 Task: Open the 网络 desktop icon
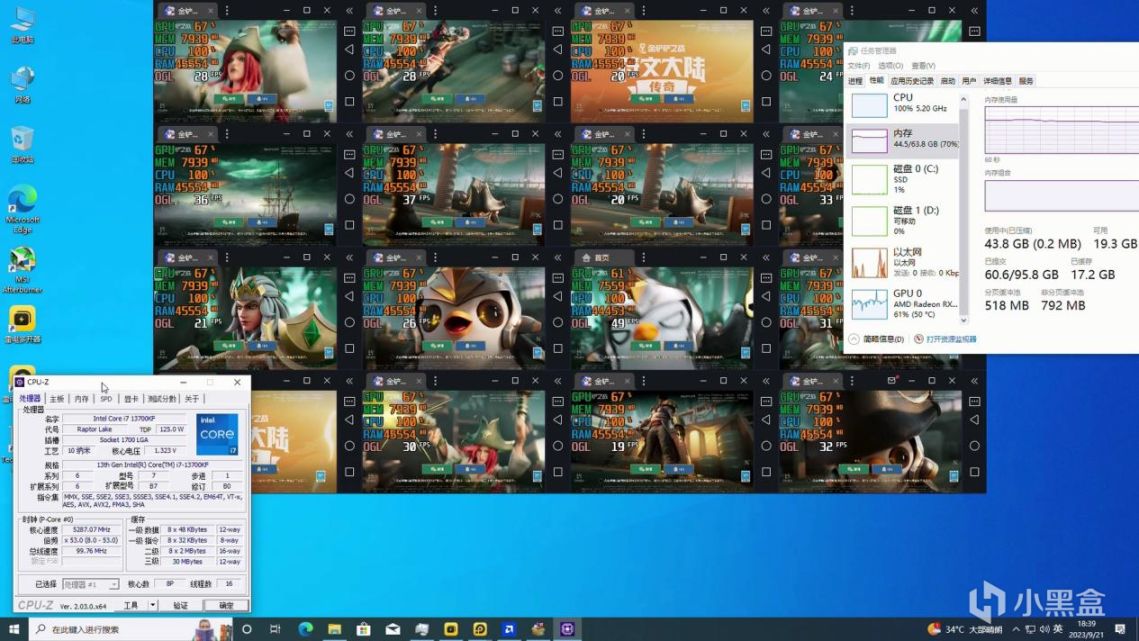23,84
